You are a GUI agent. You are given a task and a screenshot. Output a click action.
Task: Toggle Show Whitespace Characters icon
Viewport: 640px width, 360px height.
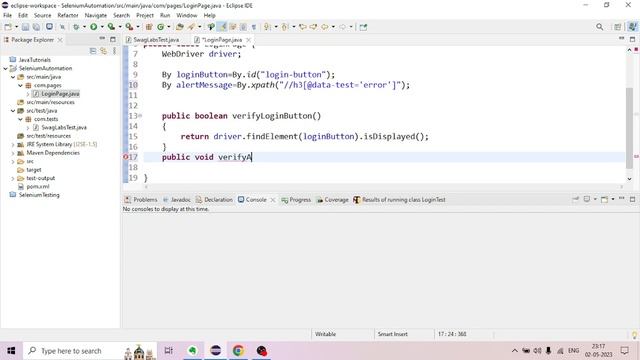pyautogui.click(x=253, y=27)
